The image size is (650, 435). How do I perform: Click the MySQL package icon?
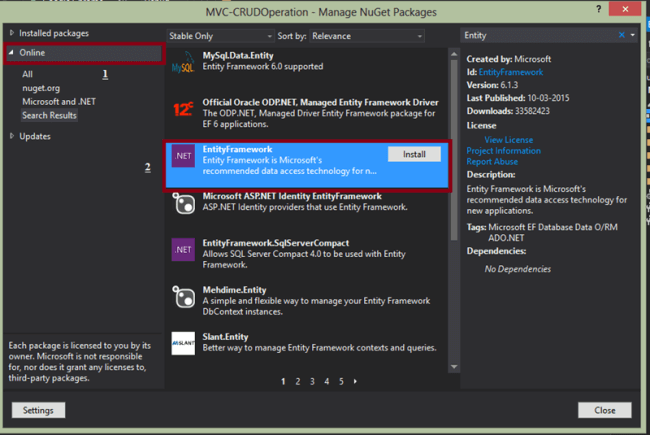point(183,62)
